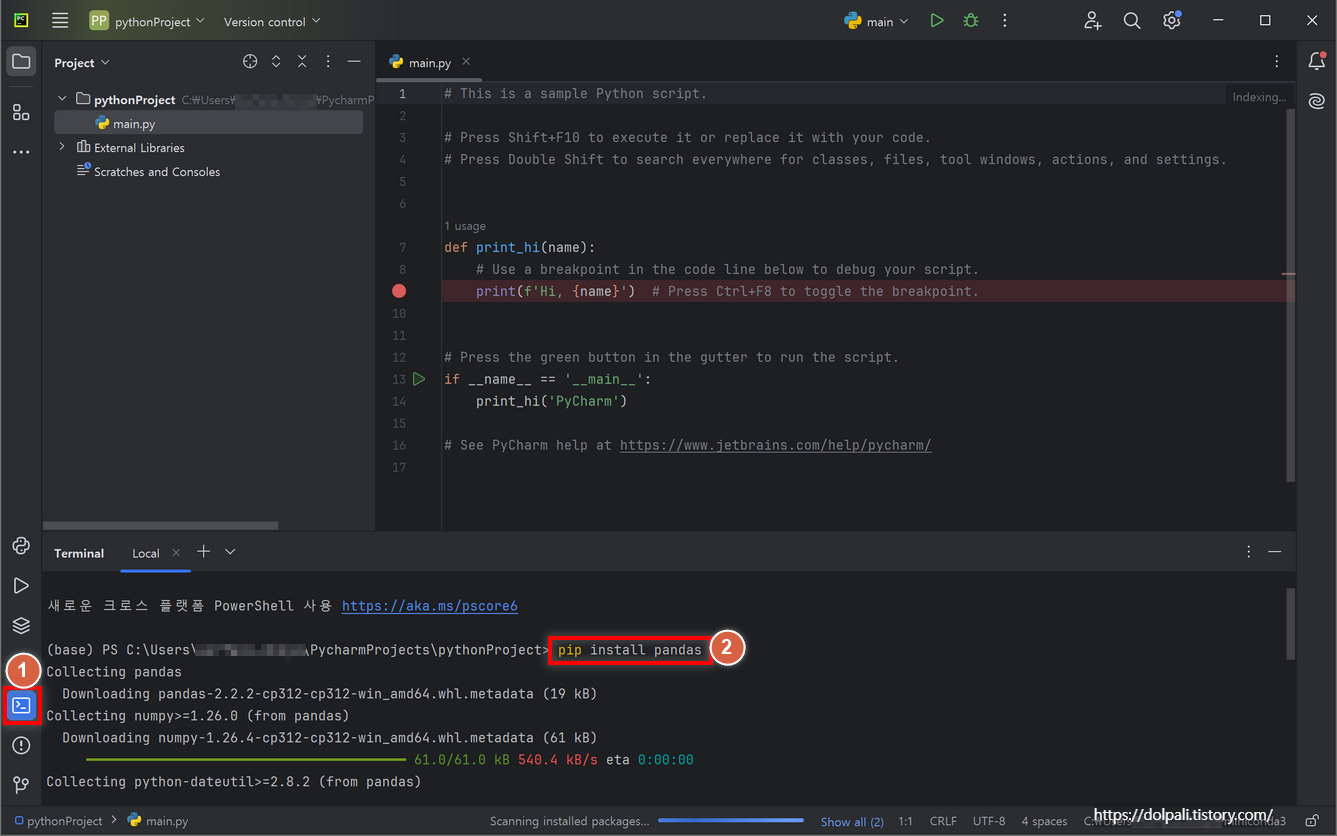Open the Python Packages tool window

pos(21,545)
